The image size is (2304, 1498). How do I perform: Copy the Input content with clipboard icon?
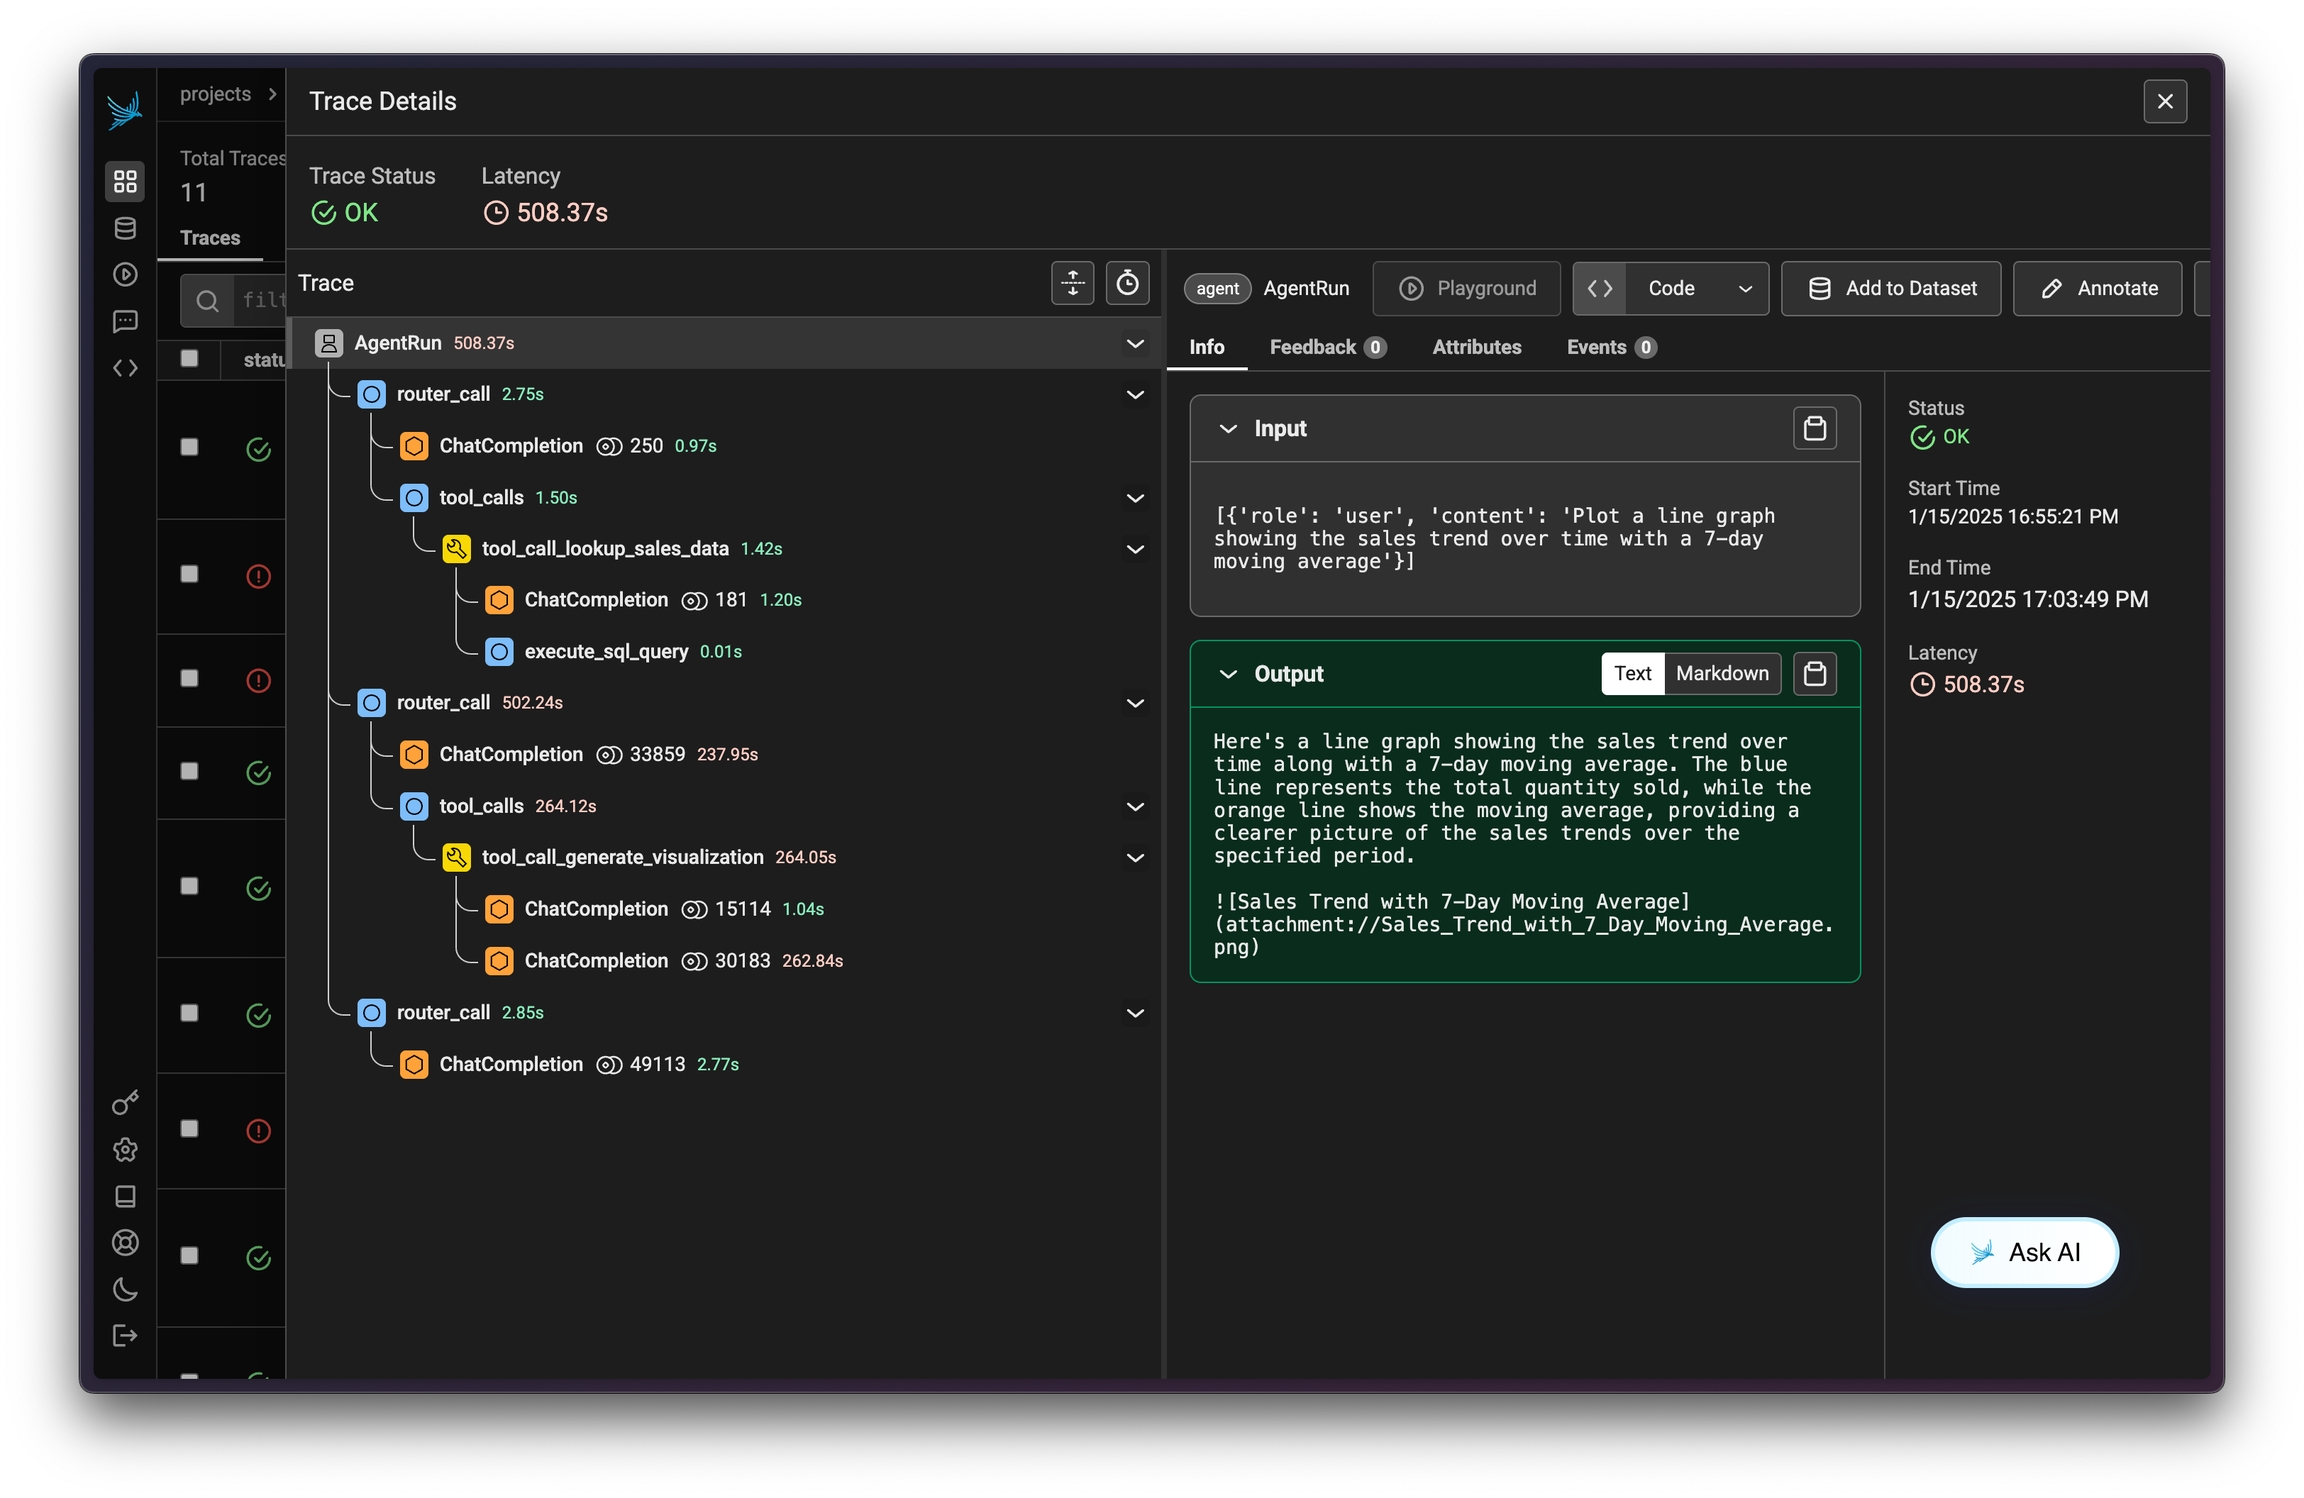pos(1814,428)
